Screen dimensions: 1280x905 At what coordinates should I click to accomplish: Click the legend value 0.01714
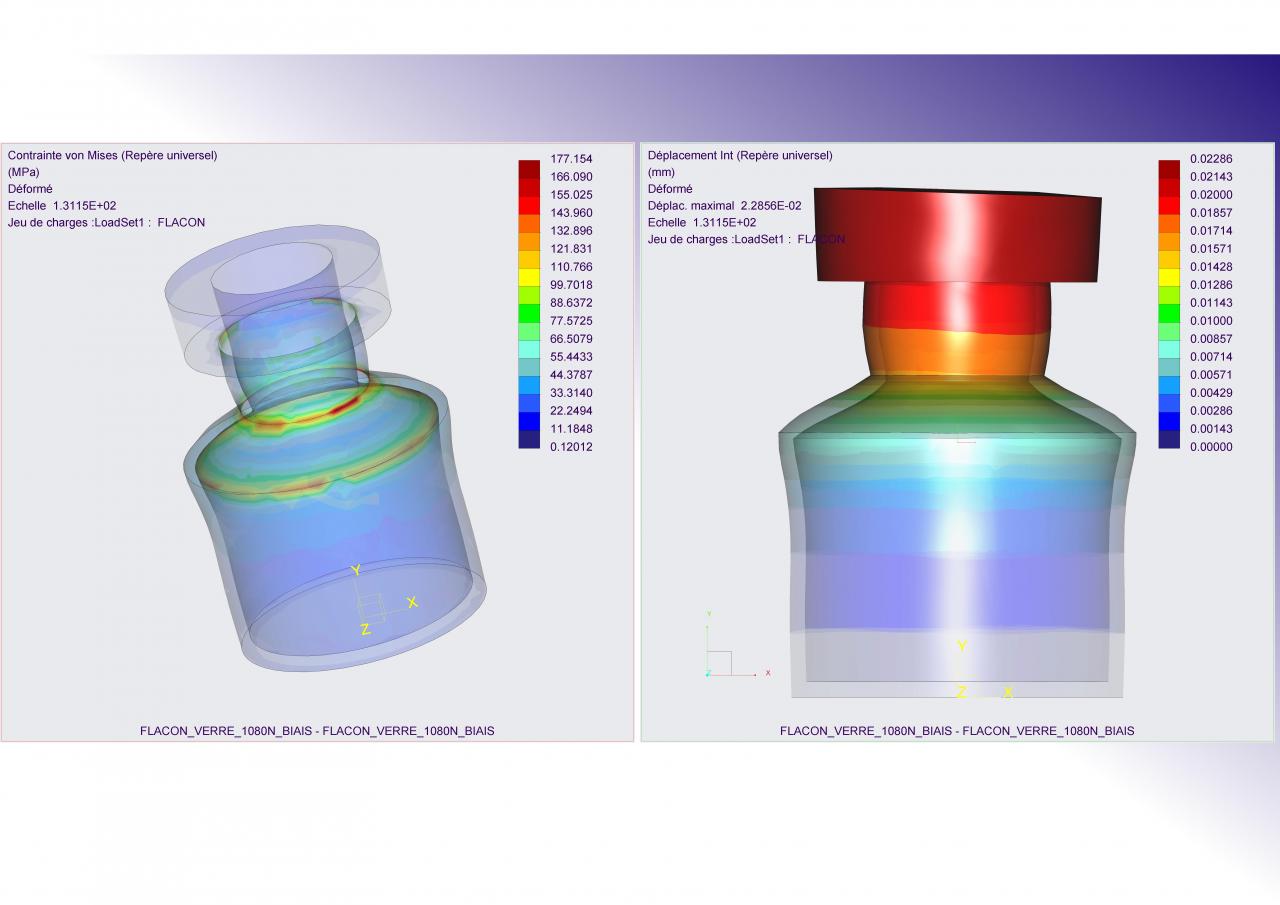[x=1211, y=231]
